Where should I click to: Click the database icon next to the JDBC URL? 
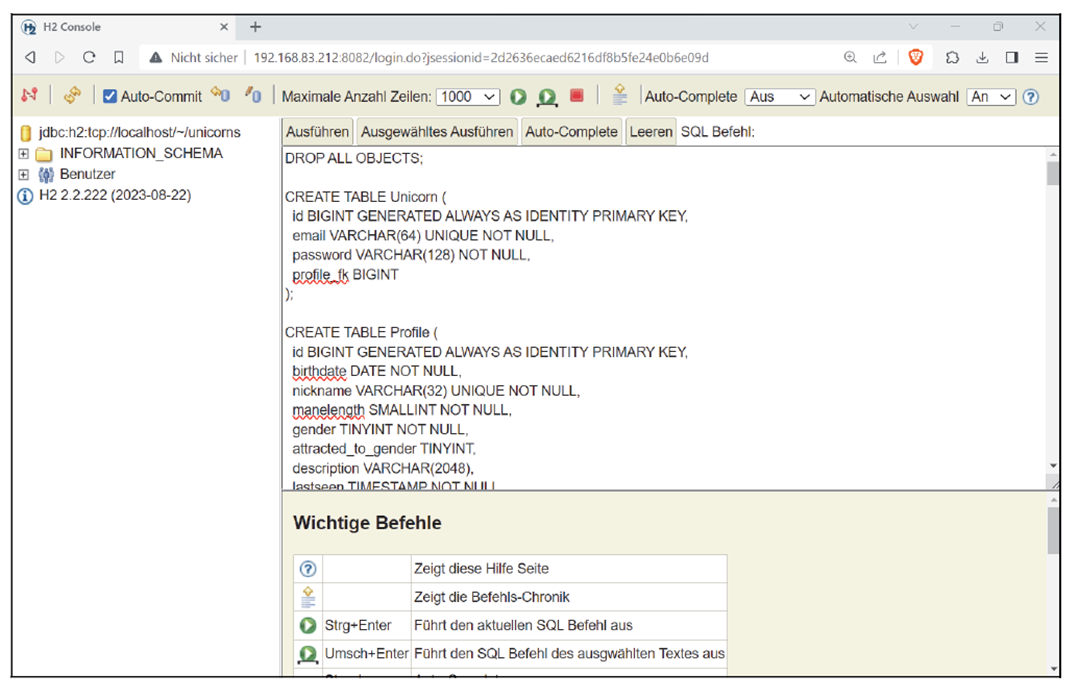(x=26, y=131)
